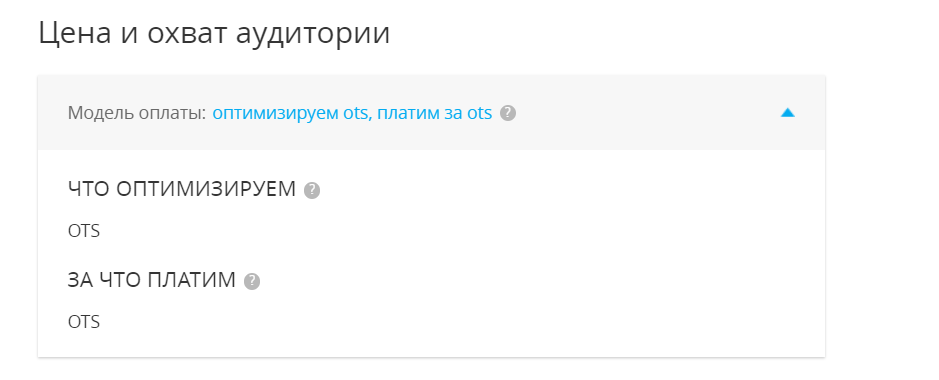This screenshot has width=939, height=380.
Task: Click 'платим за ots' part of the blue link
Action: pos(435,113)
